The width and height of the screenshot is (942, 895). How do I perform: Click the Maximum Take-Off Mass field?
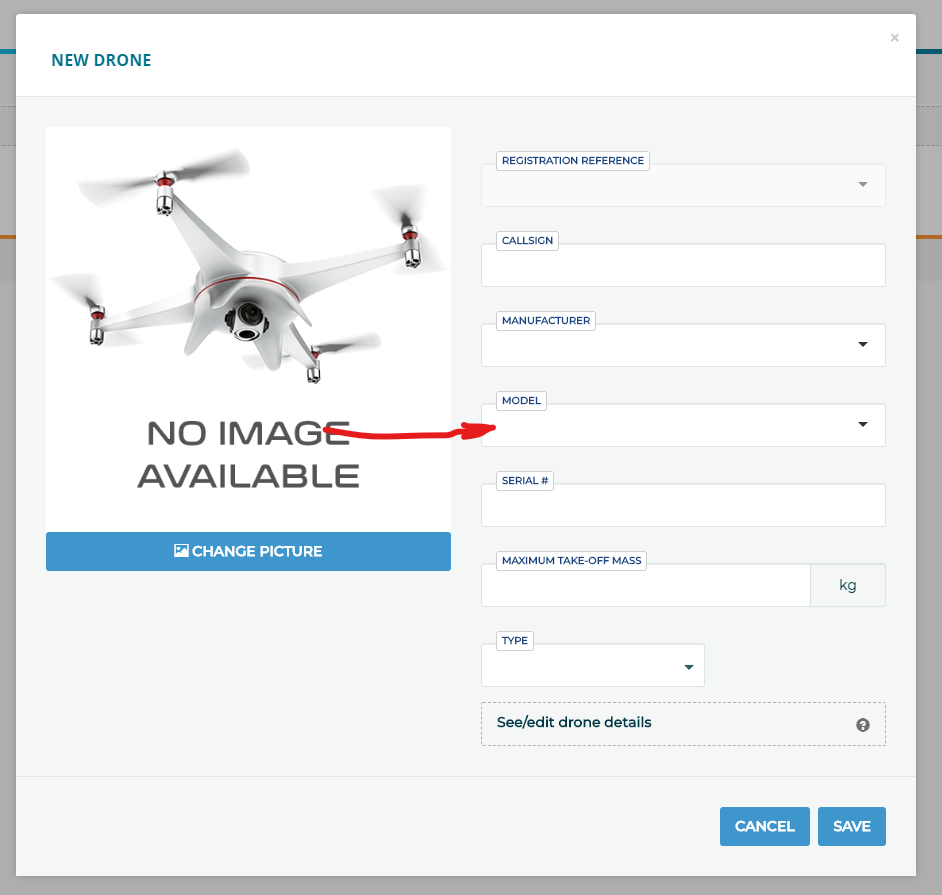point(645,585)
